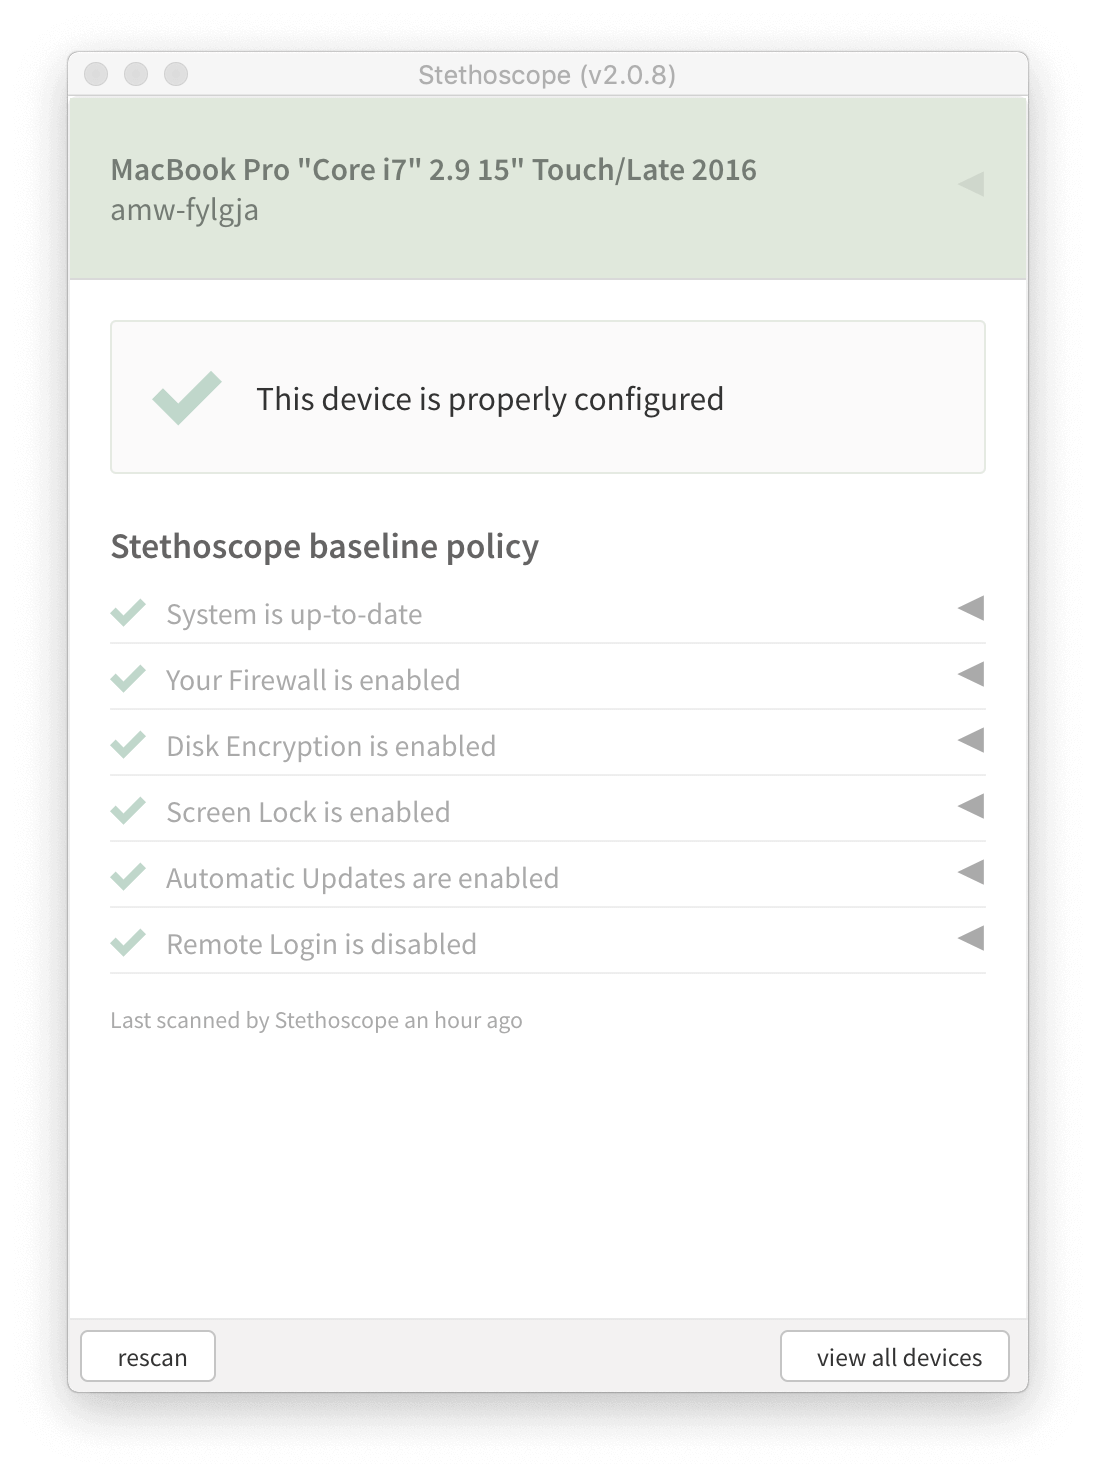Expand the Firewall policy row arrow
The image size is (1096, 1476).
pyautogui.click(x=971, y=674)
